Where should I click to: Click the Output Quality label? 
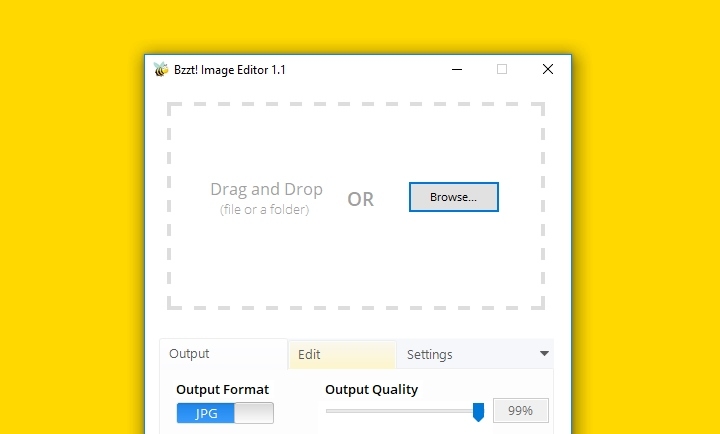point(371,389)
